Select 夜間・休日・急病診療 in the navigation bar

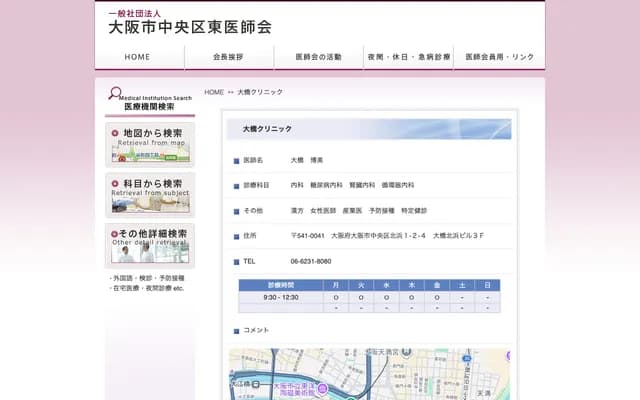409,58
